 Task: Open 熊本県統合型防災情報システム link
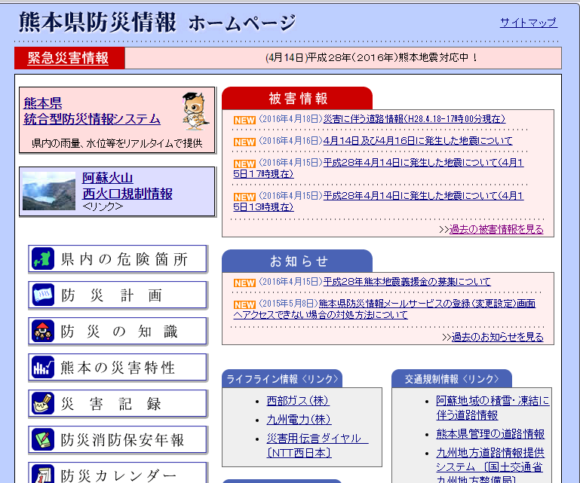point(92,111)
